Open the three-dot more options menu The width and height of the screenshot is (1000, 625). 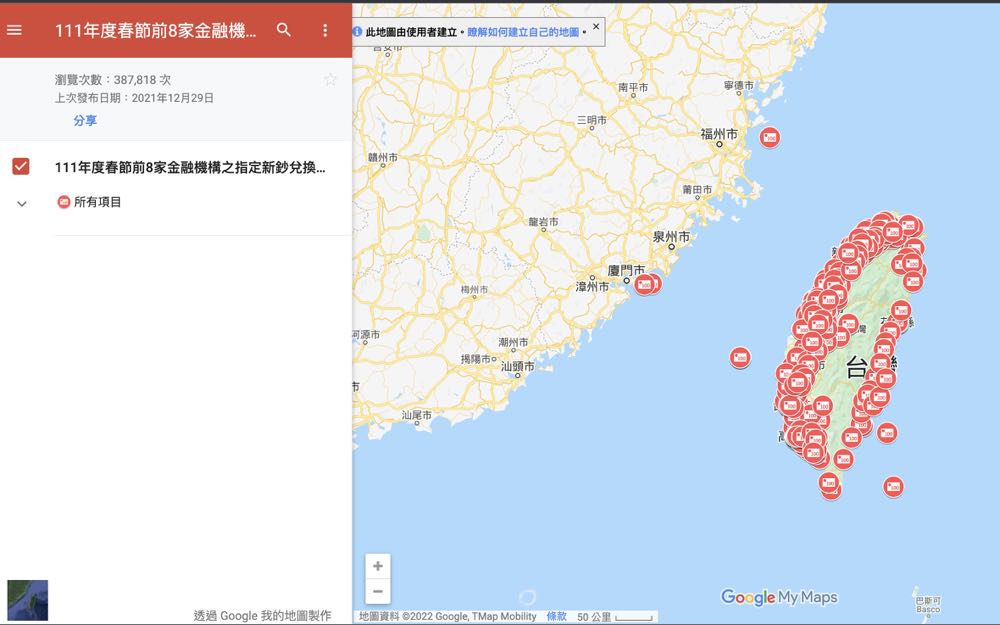click(325, 30)
